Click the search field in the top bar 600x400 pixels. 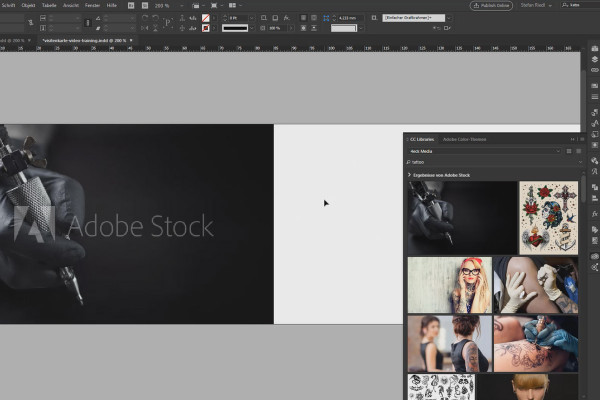[x=580, y=5]
